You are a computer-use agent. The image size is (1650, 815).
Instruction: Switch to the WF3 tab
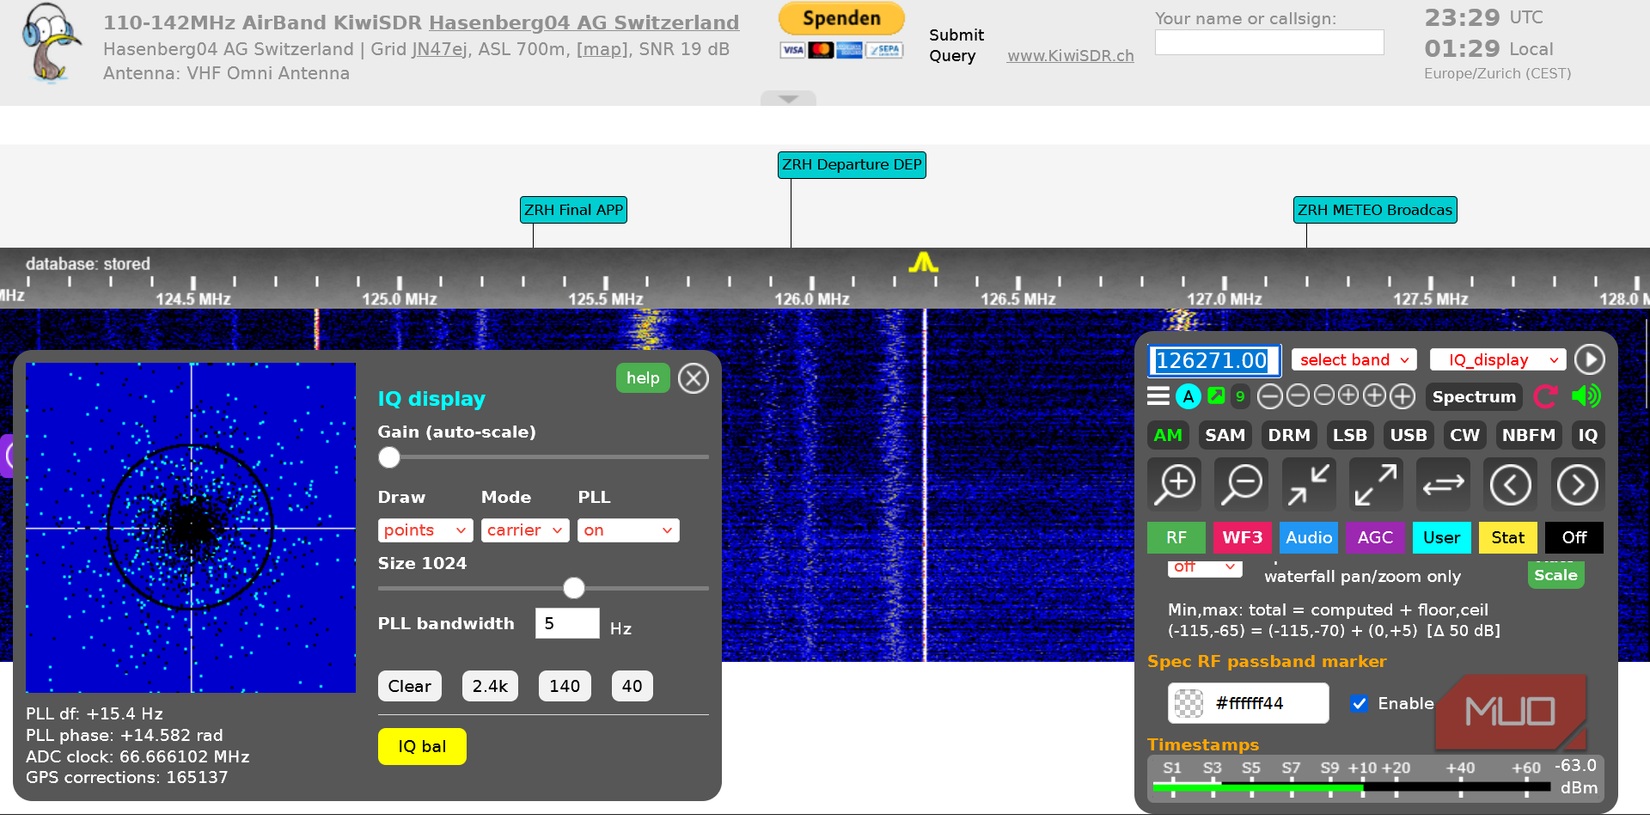click(x=1242, y=537)
